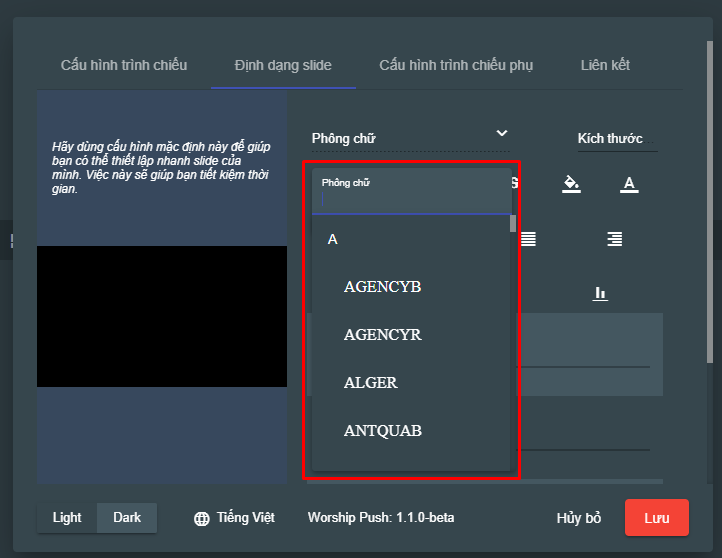Choose the ALGER font option

[412, 383]
